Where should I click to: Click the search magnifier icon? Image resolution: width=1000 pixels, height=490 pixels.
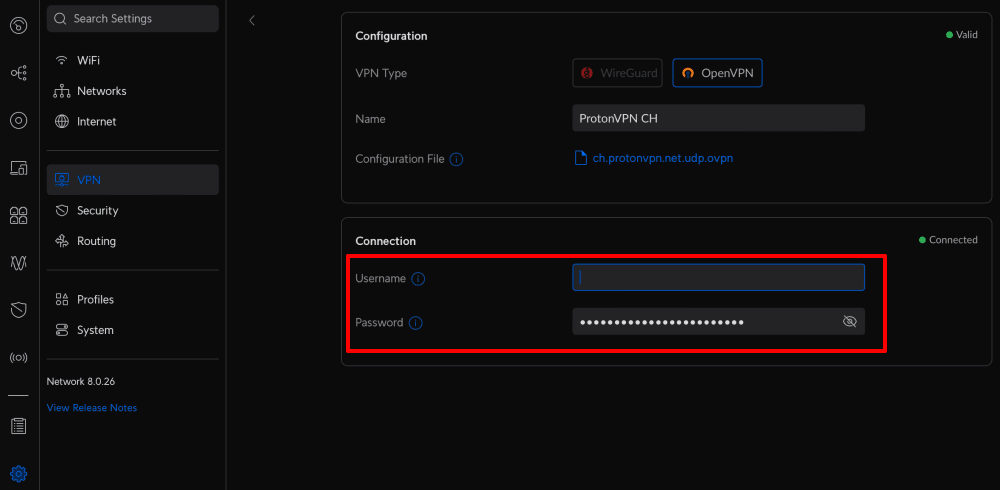click(61, 19)
